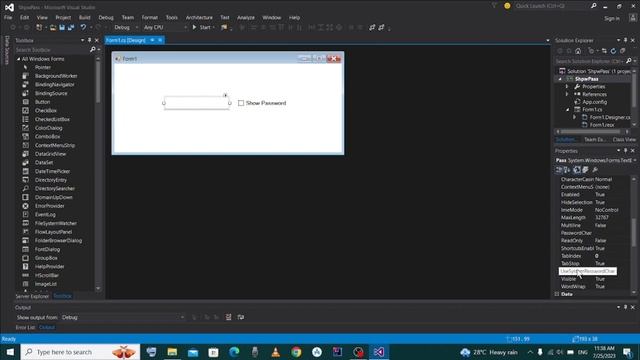Start debugging with the Start button

click(202, 27)
